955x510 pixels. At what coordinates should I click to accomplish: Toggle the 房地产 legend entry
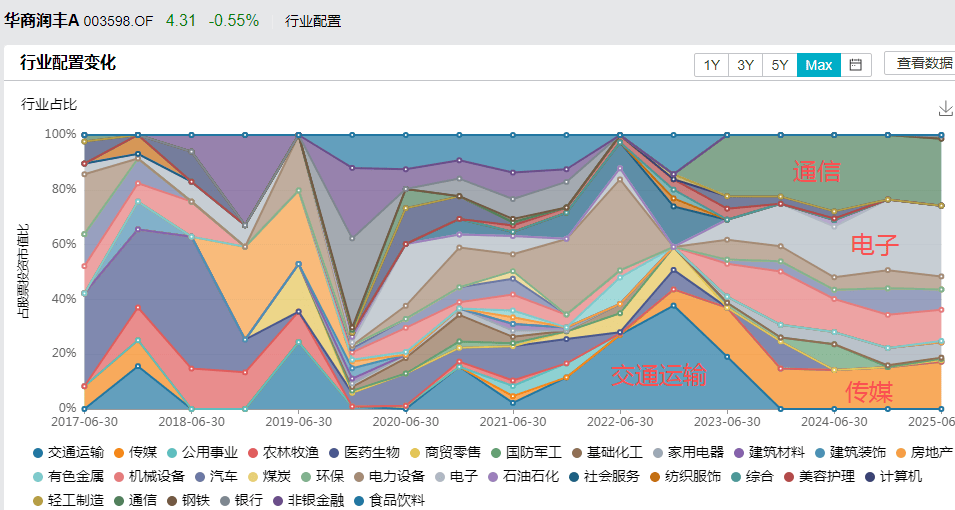point(923,453)
